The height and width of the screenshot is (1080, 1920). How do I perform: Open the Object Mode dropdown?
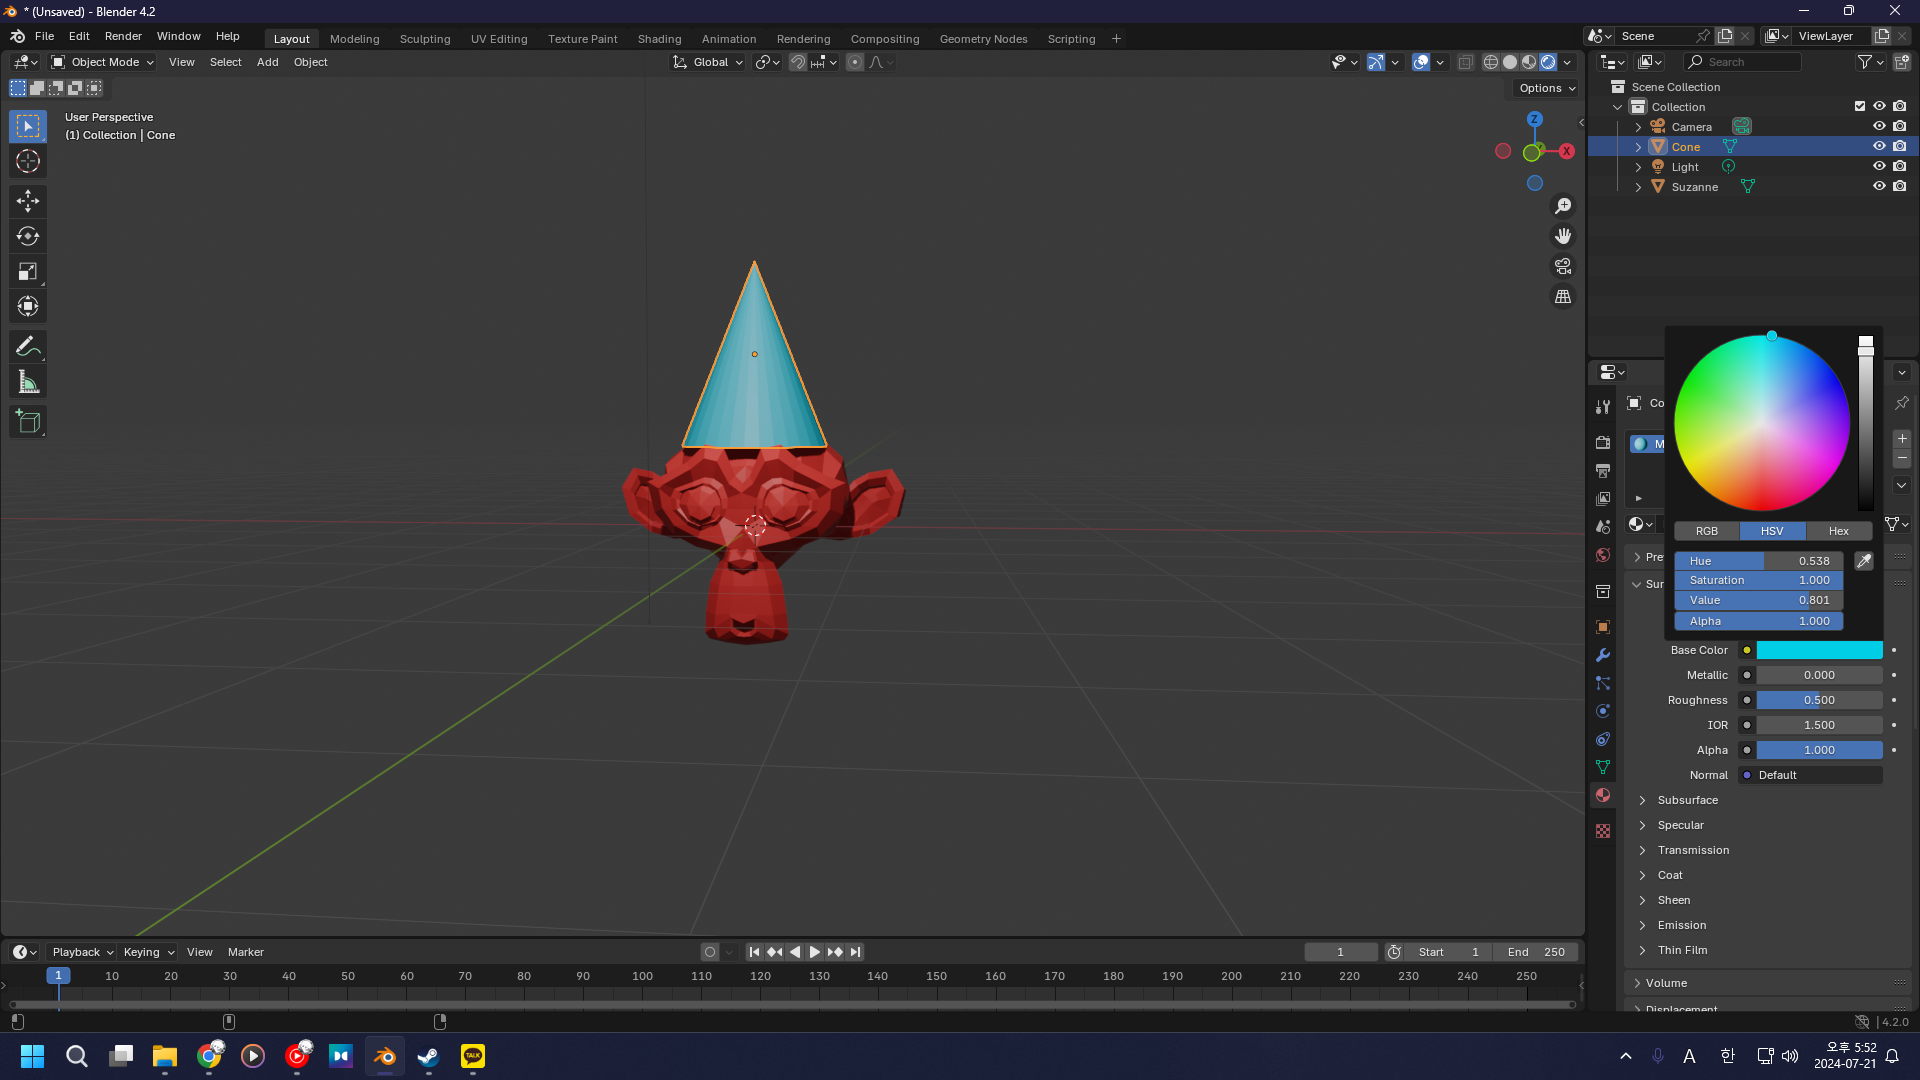pyautogui.click(x=103, y=62)
